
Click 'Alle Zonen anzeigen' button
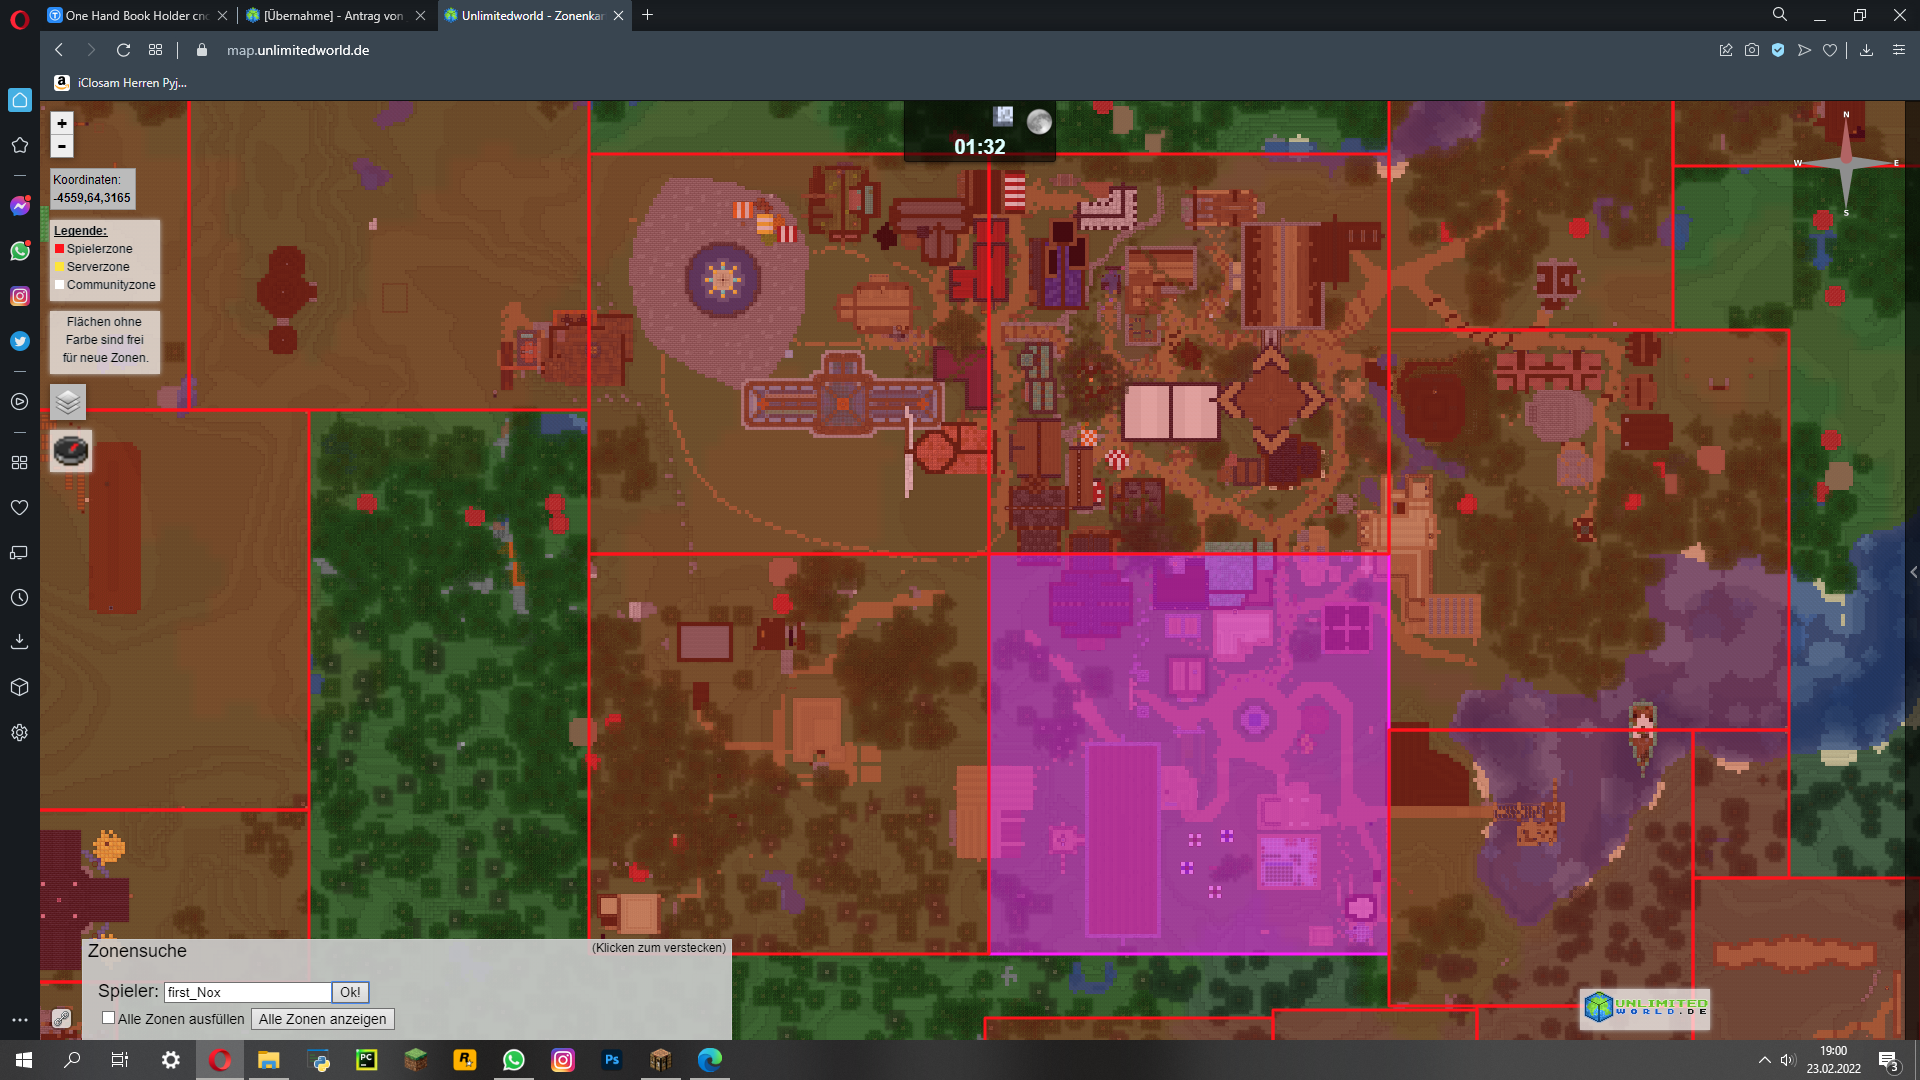click(x=322, y=1019)
